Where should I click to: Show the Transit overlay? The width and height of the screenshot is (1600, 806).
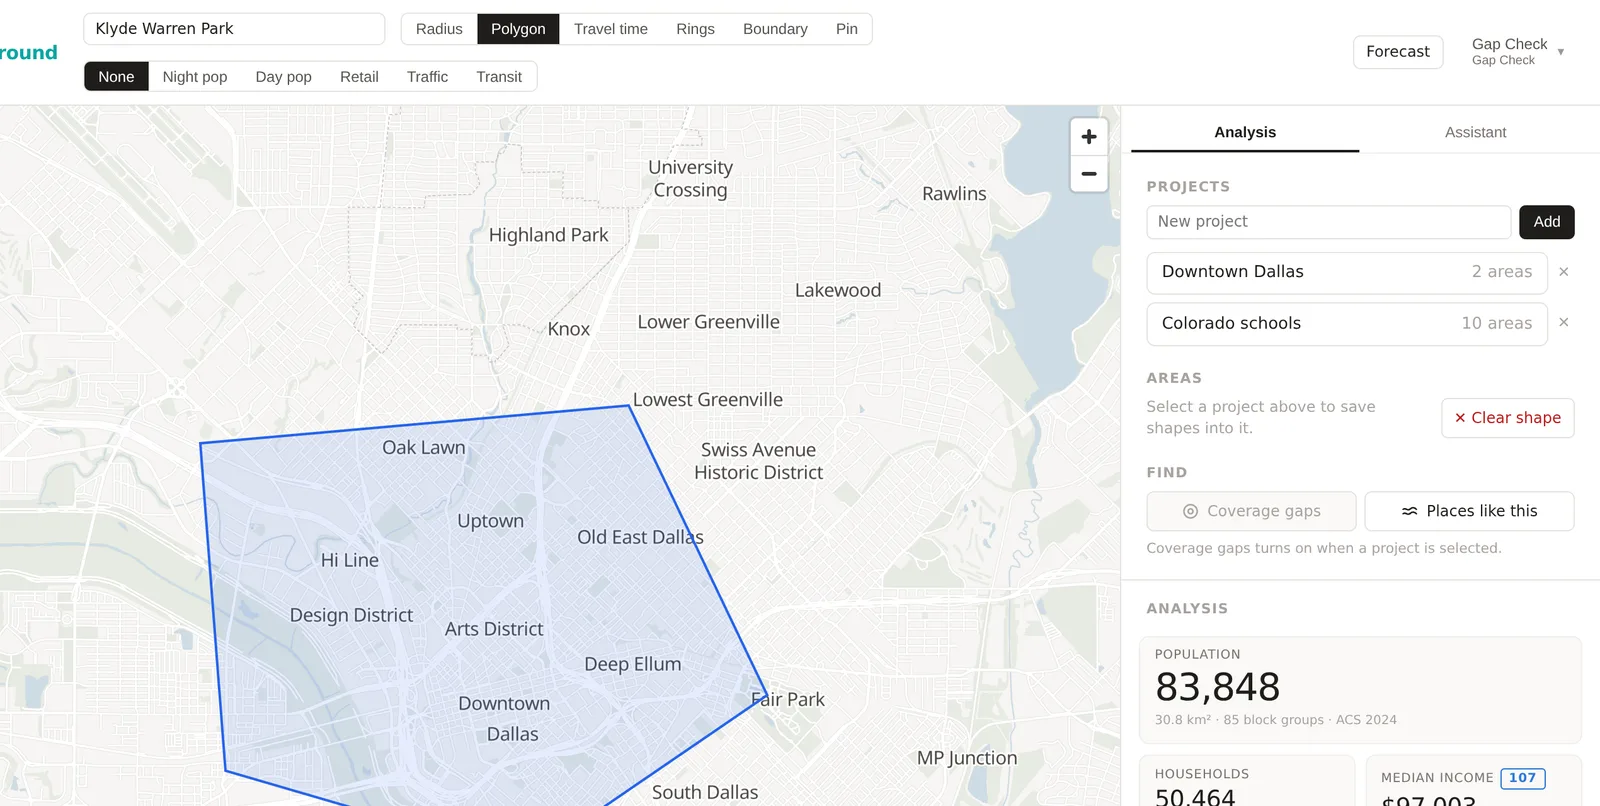(x=499, y=77)
